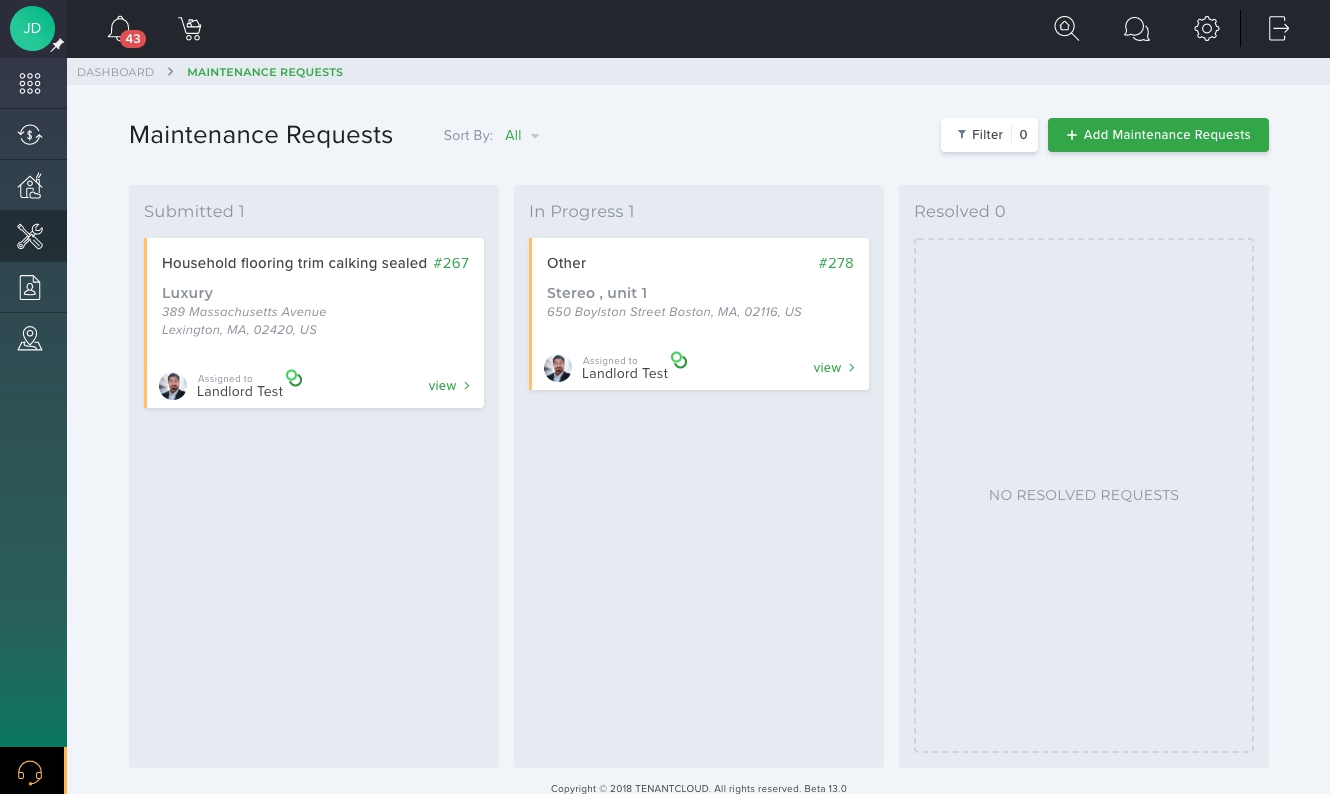Open the notifications bell with 43 badge
Viewport: 1330px width, 794px height.
pyautogui.click(x=122, y=29)
